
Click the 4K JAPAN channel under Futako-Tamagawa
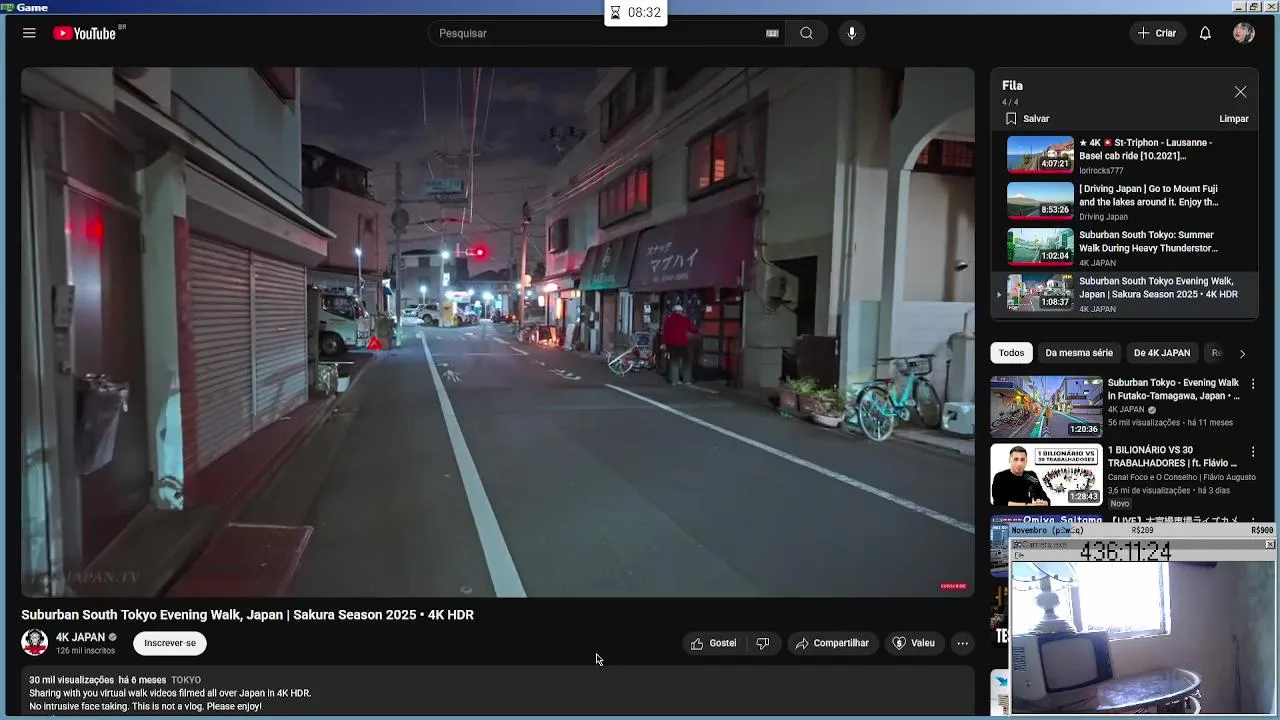pos(1126,409)
